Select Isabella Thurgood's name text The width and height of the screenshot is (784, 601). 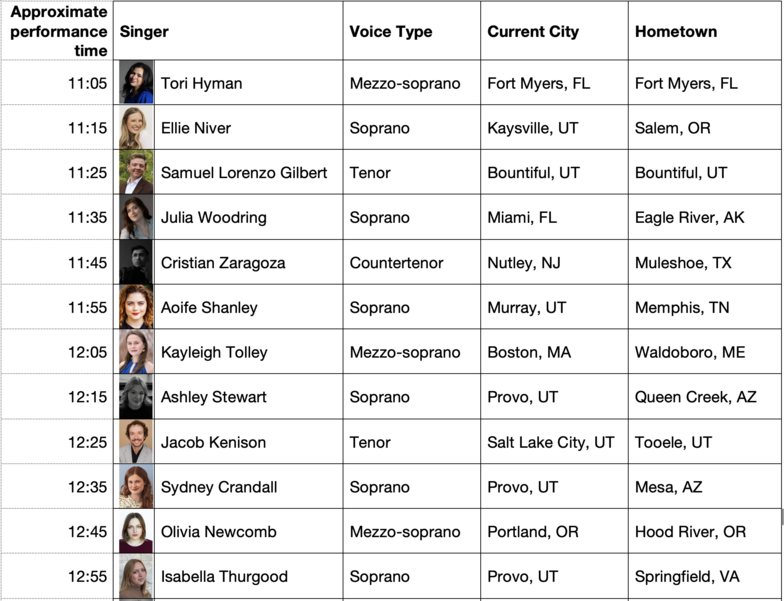(x=224, y=576)
